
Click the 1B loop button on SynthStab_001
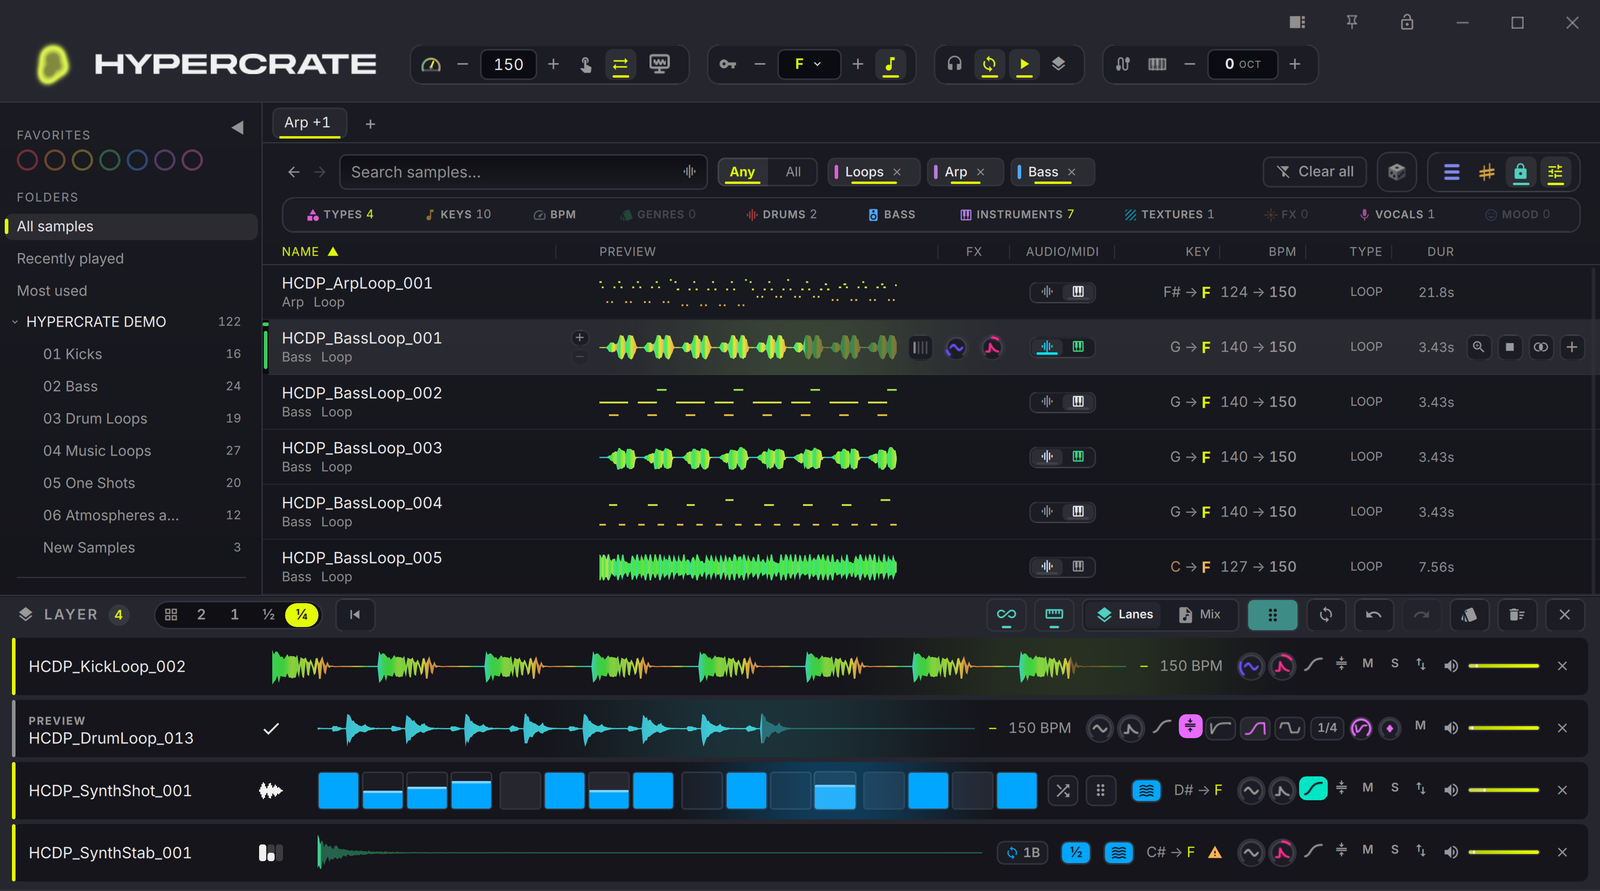tap(1022, 853)
